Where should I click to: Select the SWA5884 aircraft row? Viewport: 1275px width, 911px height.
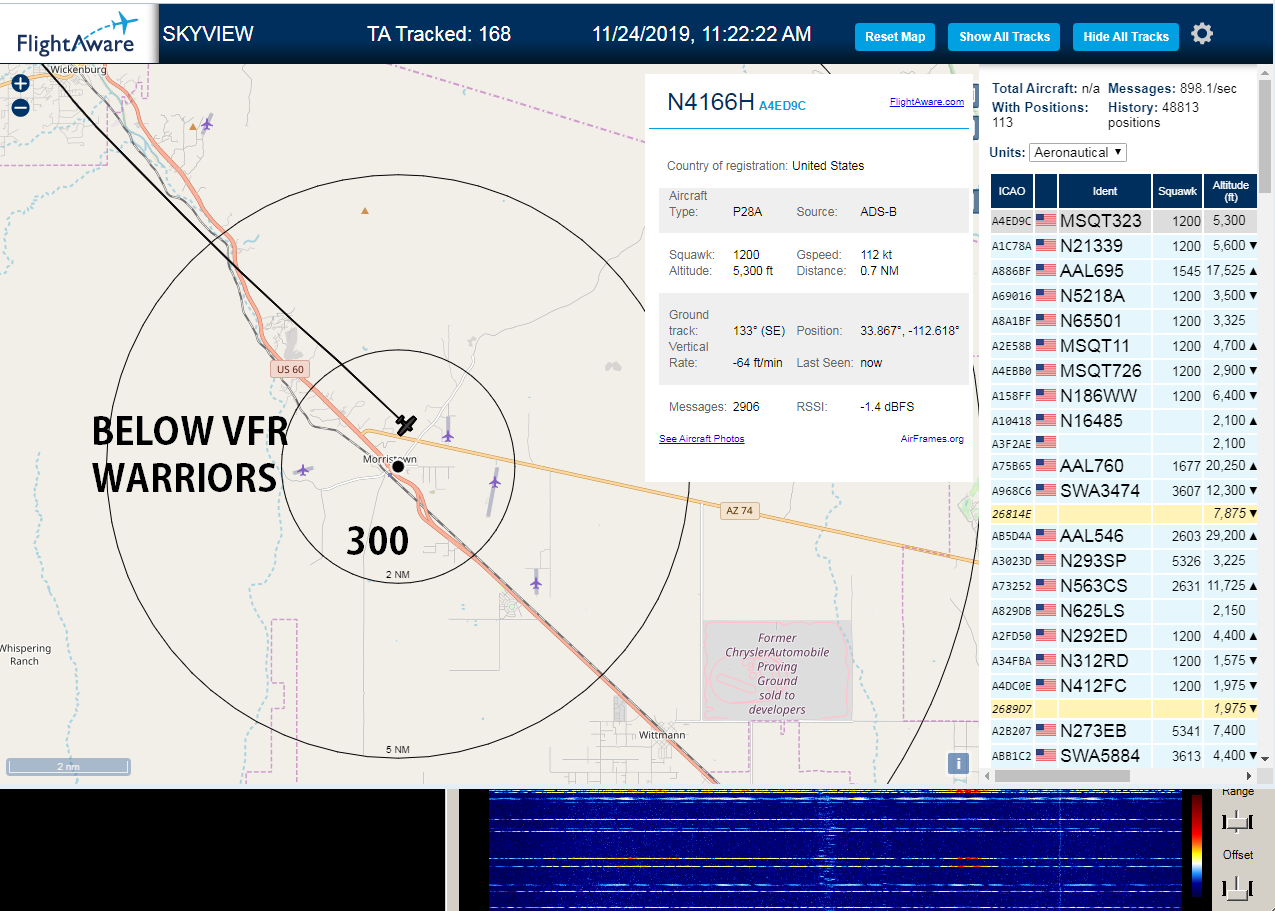(x=1124, y=756)
